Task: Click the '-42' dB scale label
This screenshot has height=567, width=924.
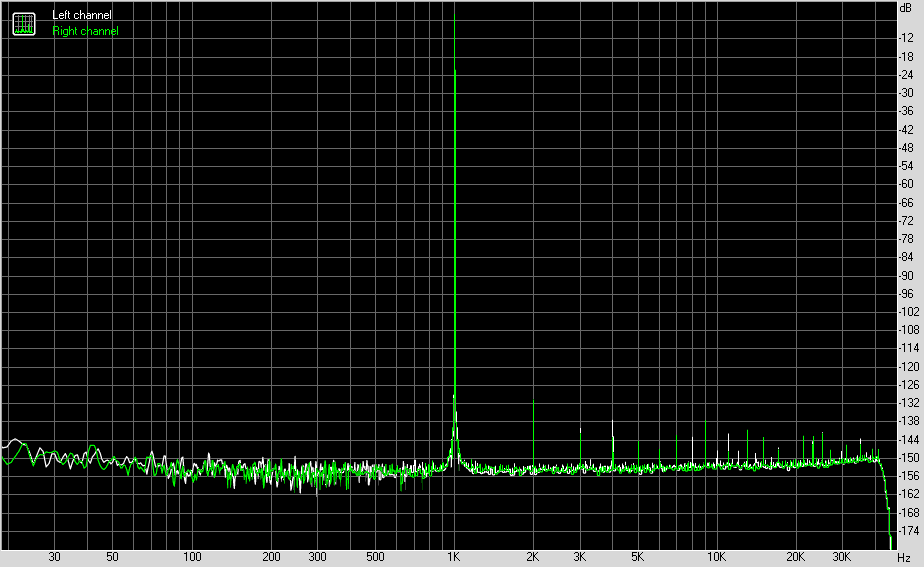Action: (906, 130)
